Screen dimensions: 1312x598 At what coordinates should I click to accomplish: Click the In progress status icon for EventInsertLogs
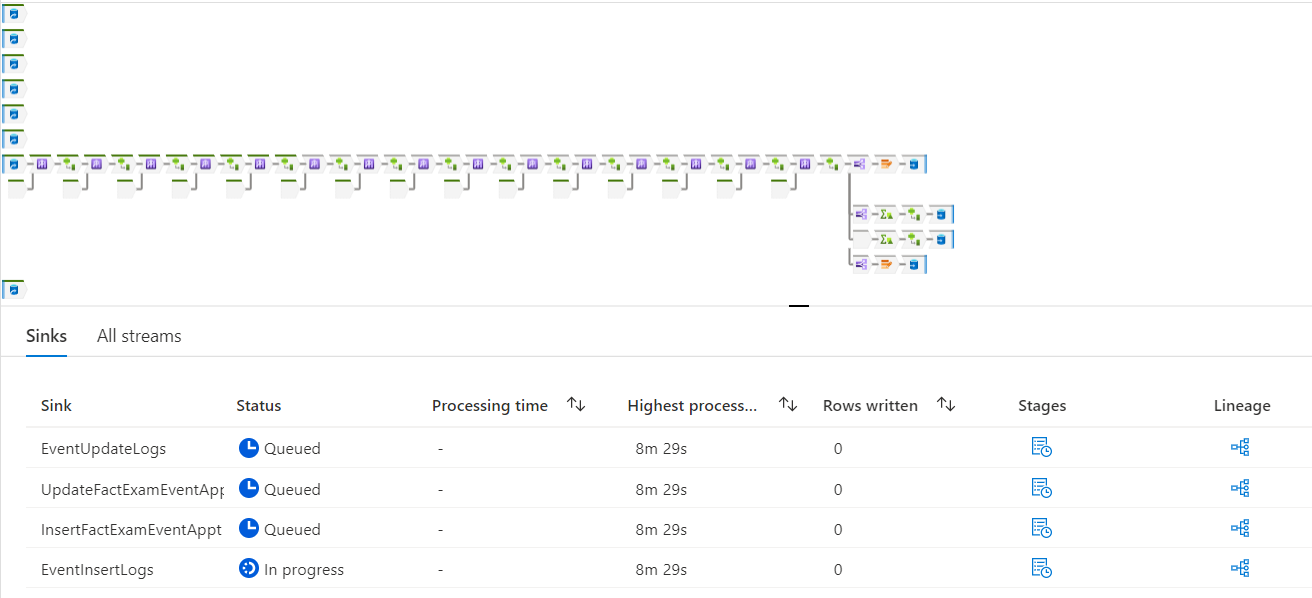click(x=249, y=569)
